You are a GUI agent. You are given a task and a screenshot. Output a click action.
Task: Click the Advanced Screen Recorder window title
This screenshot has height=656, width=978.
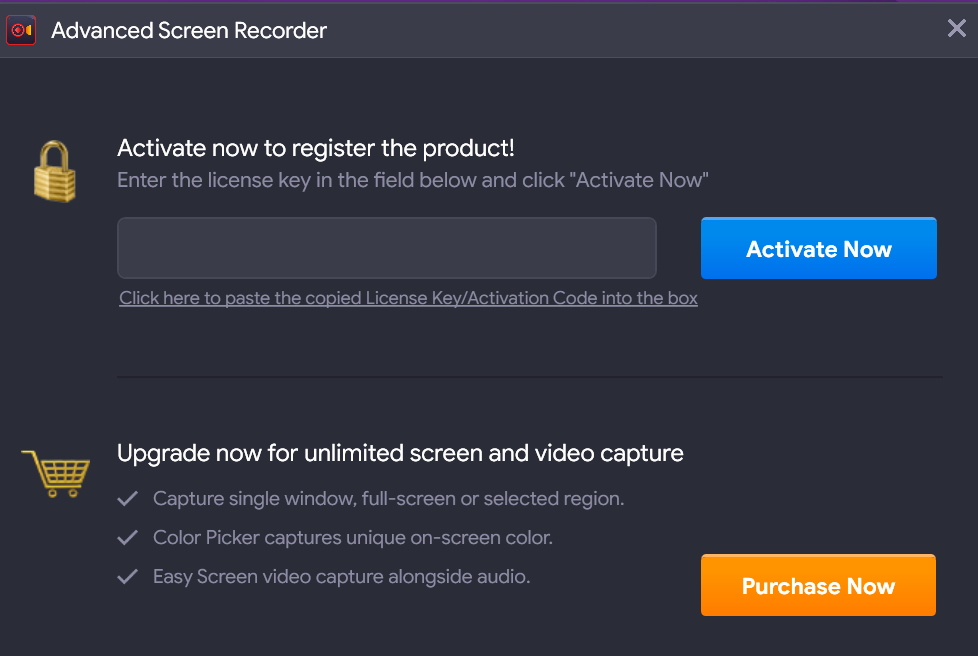pos(189,31)
